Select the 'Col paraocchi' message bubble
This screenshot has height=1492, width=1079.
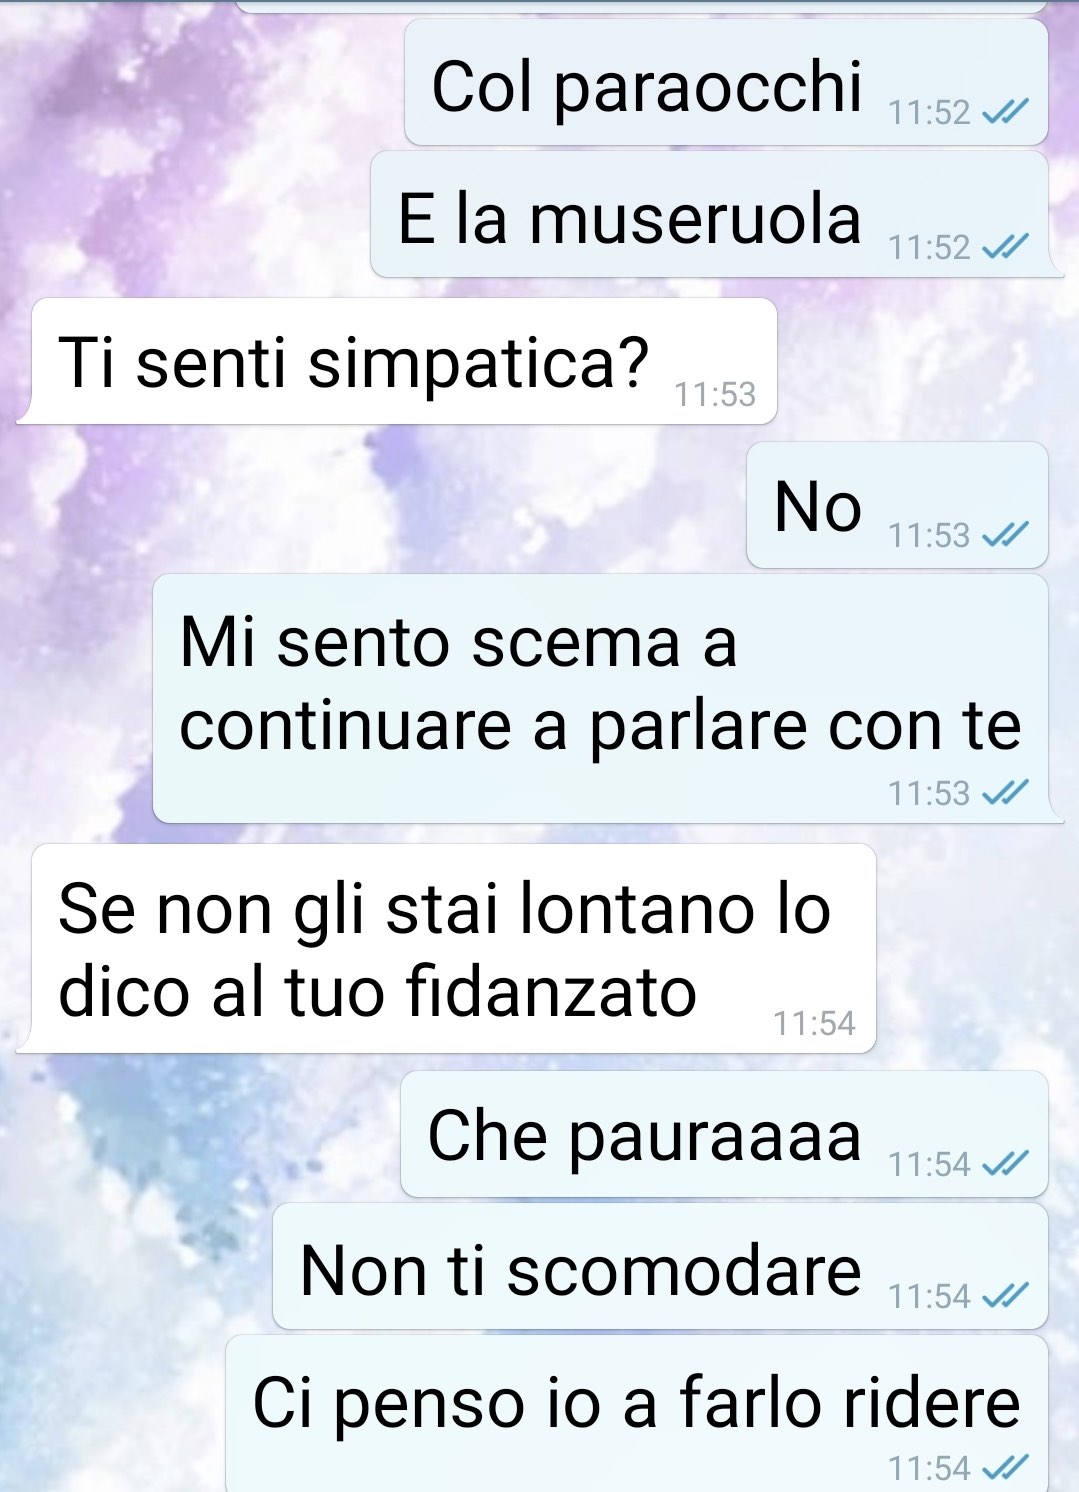(726, 82)
